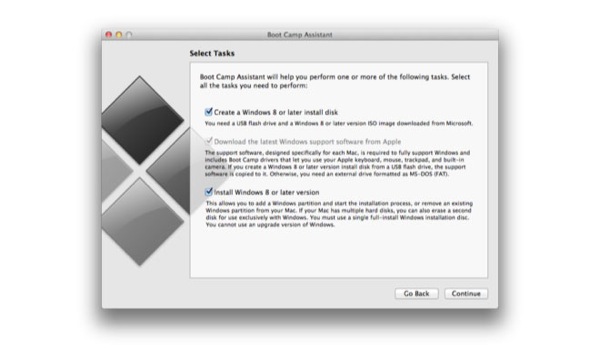Click the paragraph starting 'This allows you to add'
The height and width of the screenshot is (360, 600).
(339, 214)
